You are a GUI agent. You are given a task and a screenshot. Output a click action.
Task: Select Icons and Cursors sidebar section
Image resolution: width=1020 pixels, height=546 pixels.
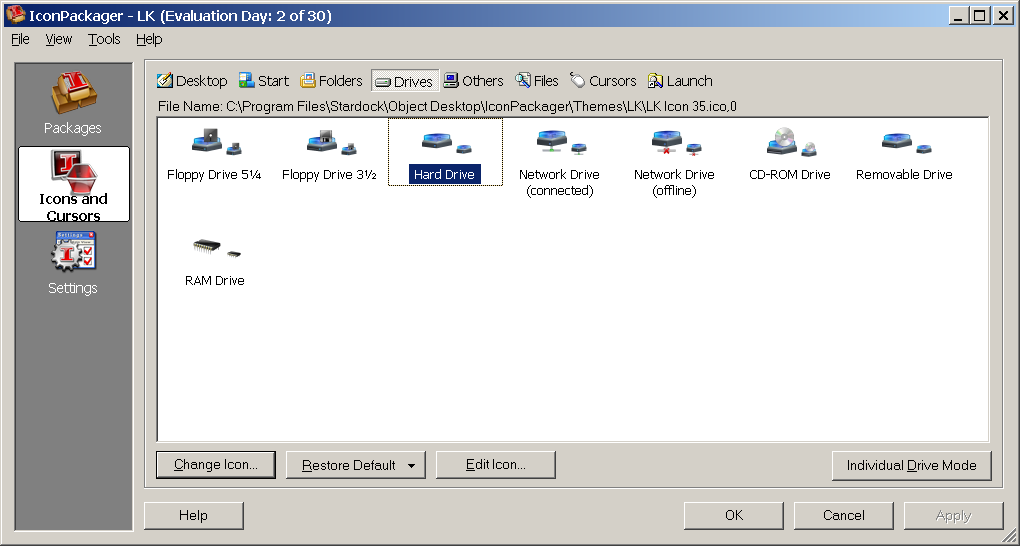point(74,184)
